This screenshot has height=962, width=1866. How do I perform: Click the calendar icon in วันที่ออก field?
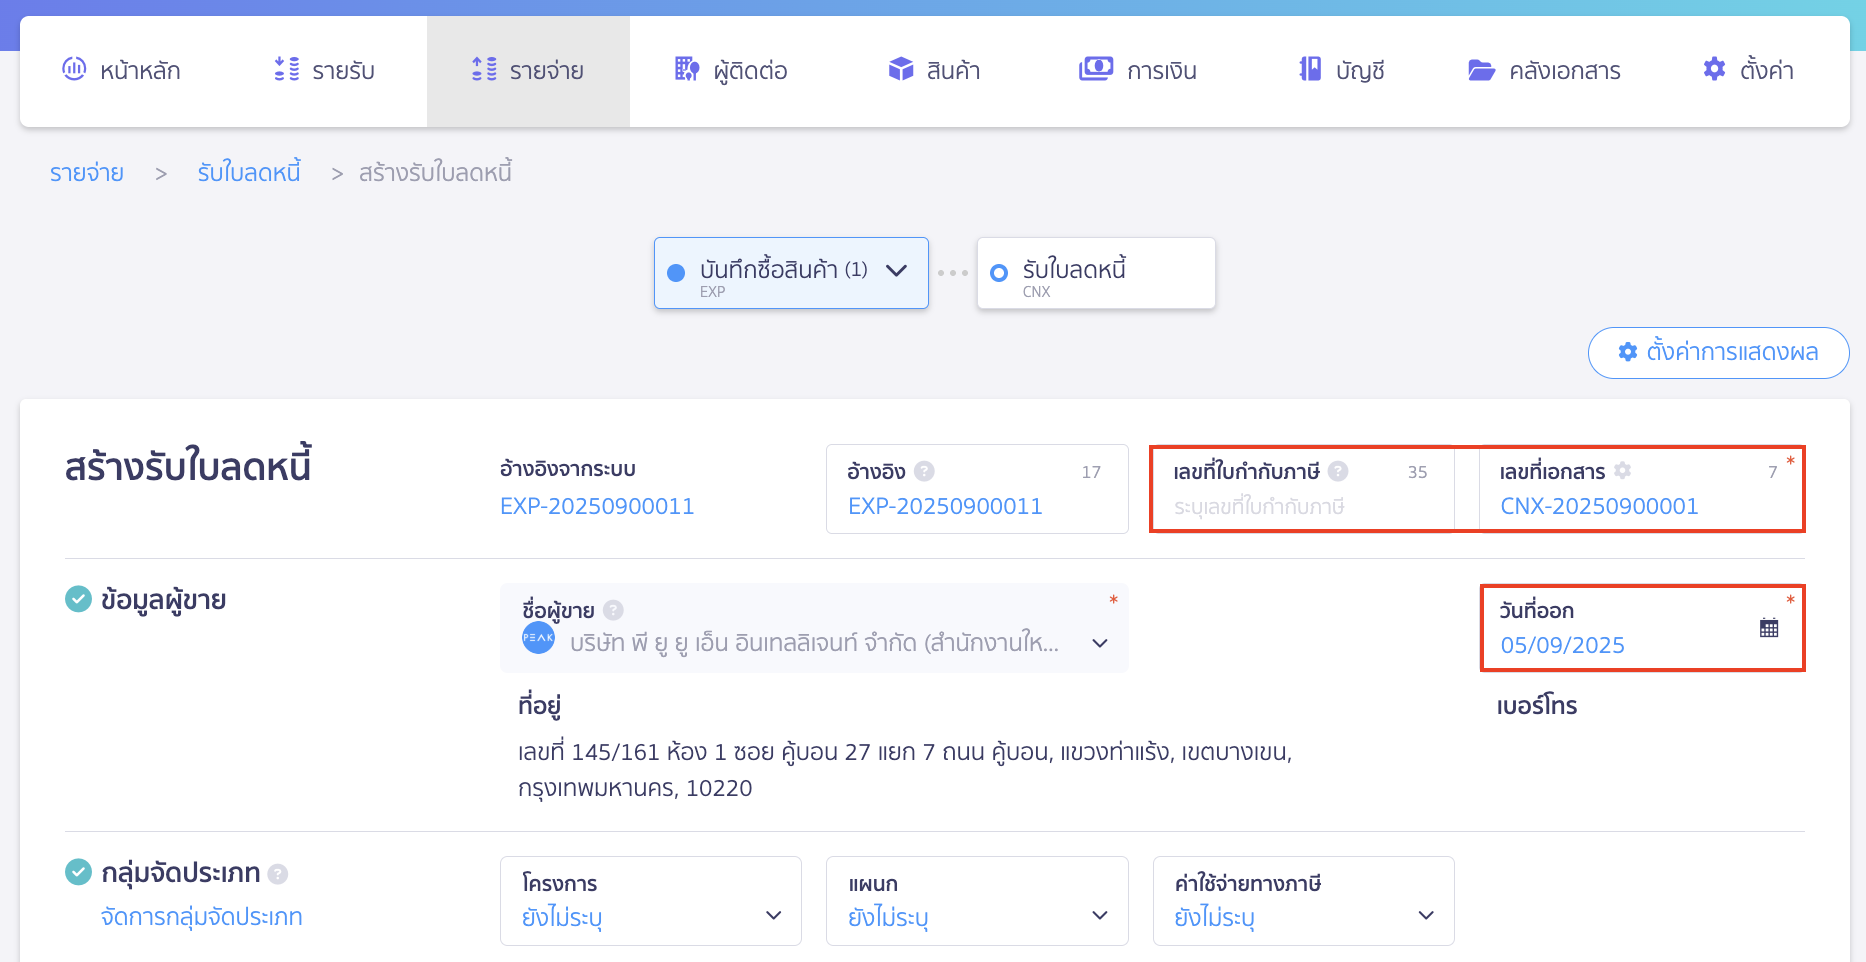tap(1769, 626)
